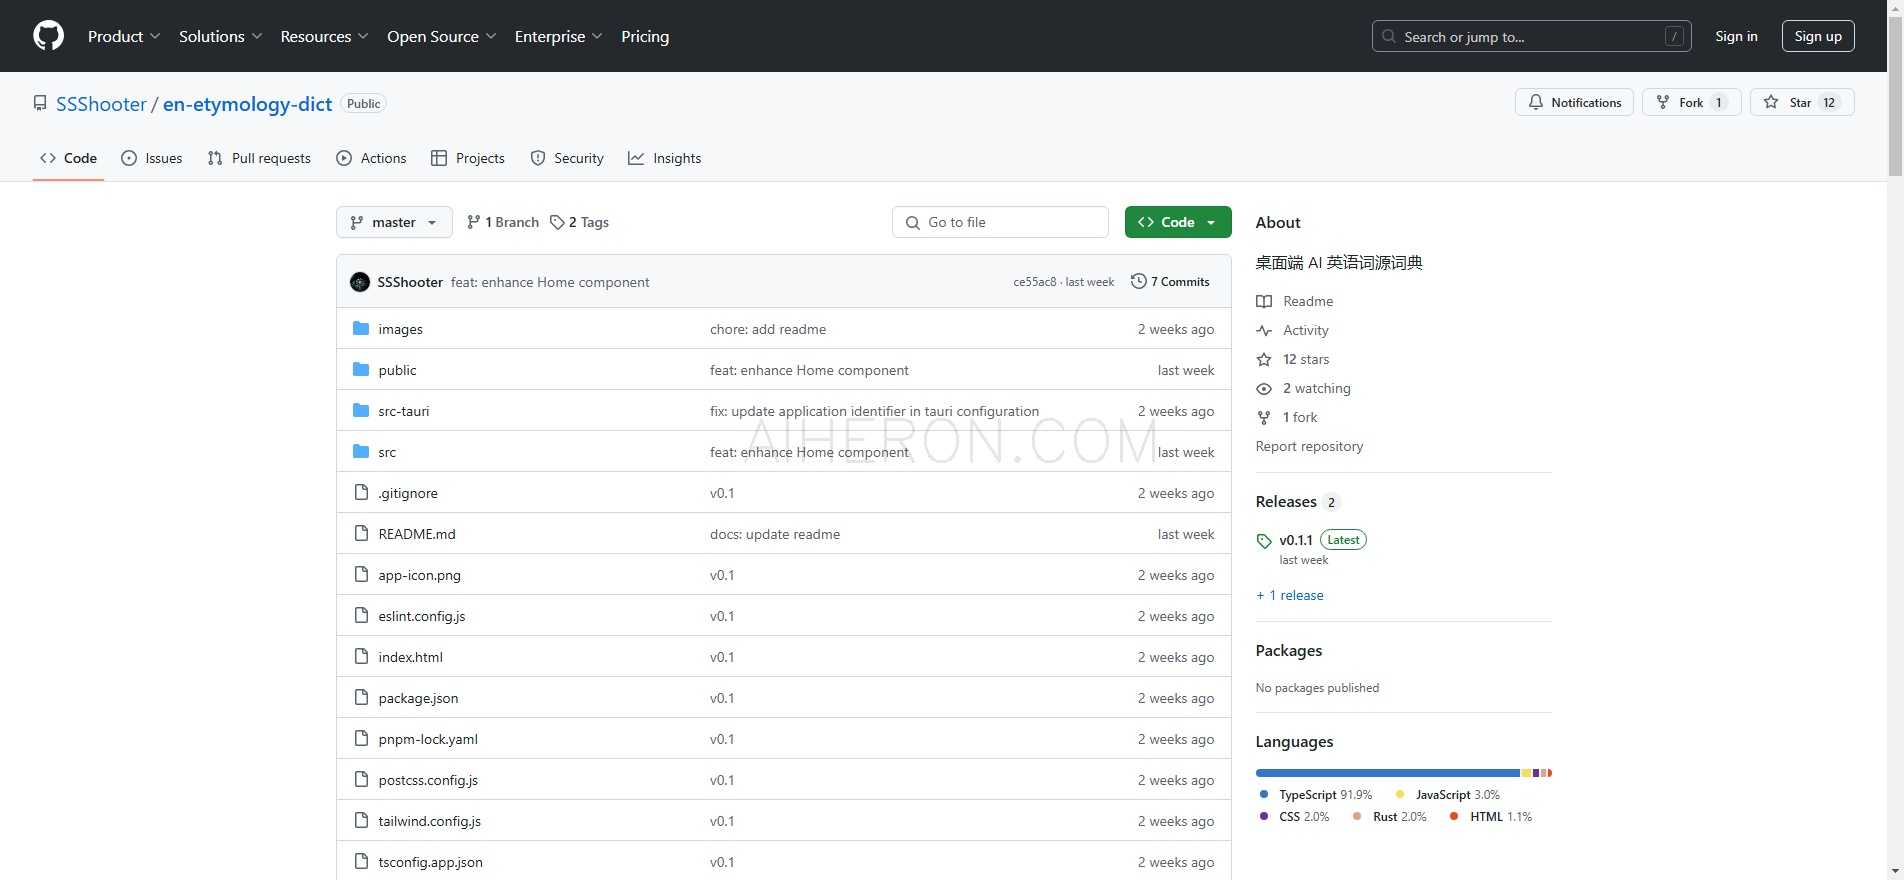Fork the repository using the Fork button
This screenshot has width=1904, height=880.
(1692, 102)
